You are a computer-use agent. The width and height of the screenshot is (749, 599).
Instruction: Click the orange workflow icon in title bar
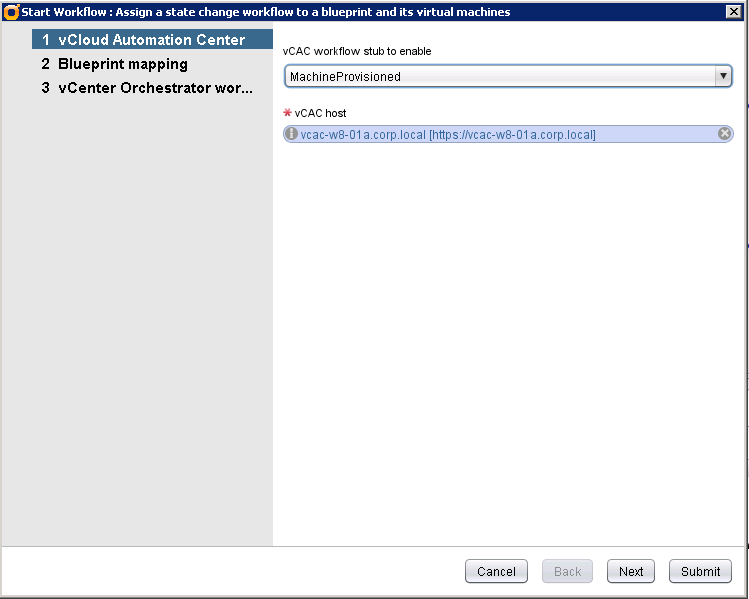11,11
